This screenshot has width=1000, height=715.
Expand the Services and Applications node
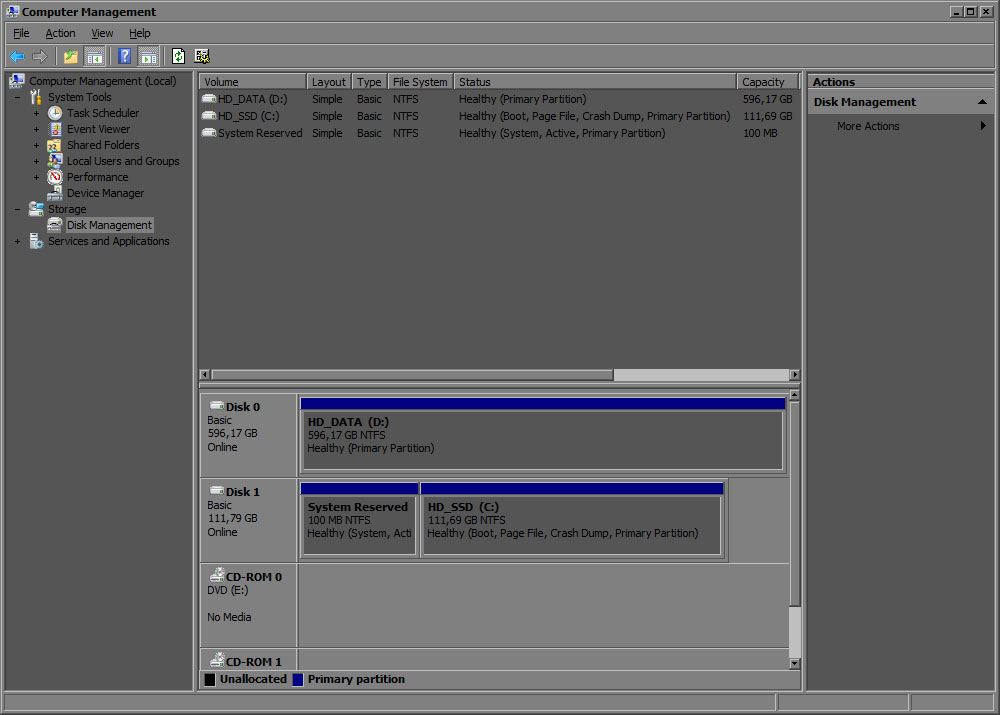coord(18,242)
